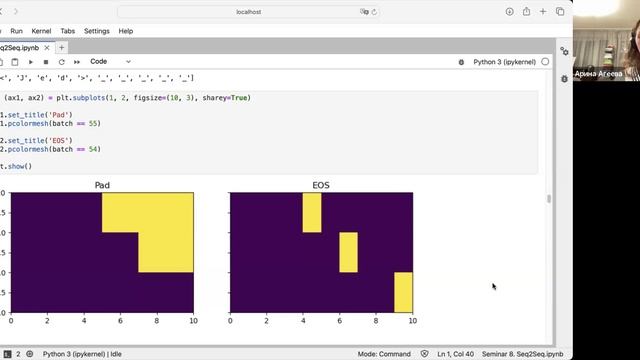Run the selected notebook cell

tap(31, 62)
